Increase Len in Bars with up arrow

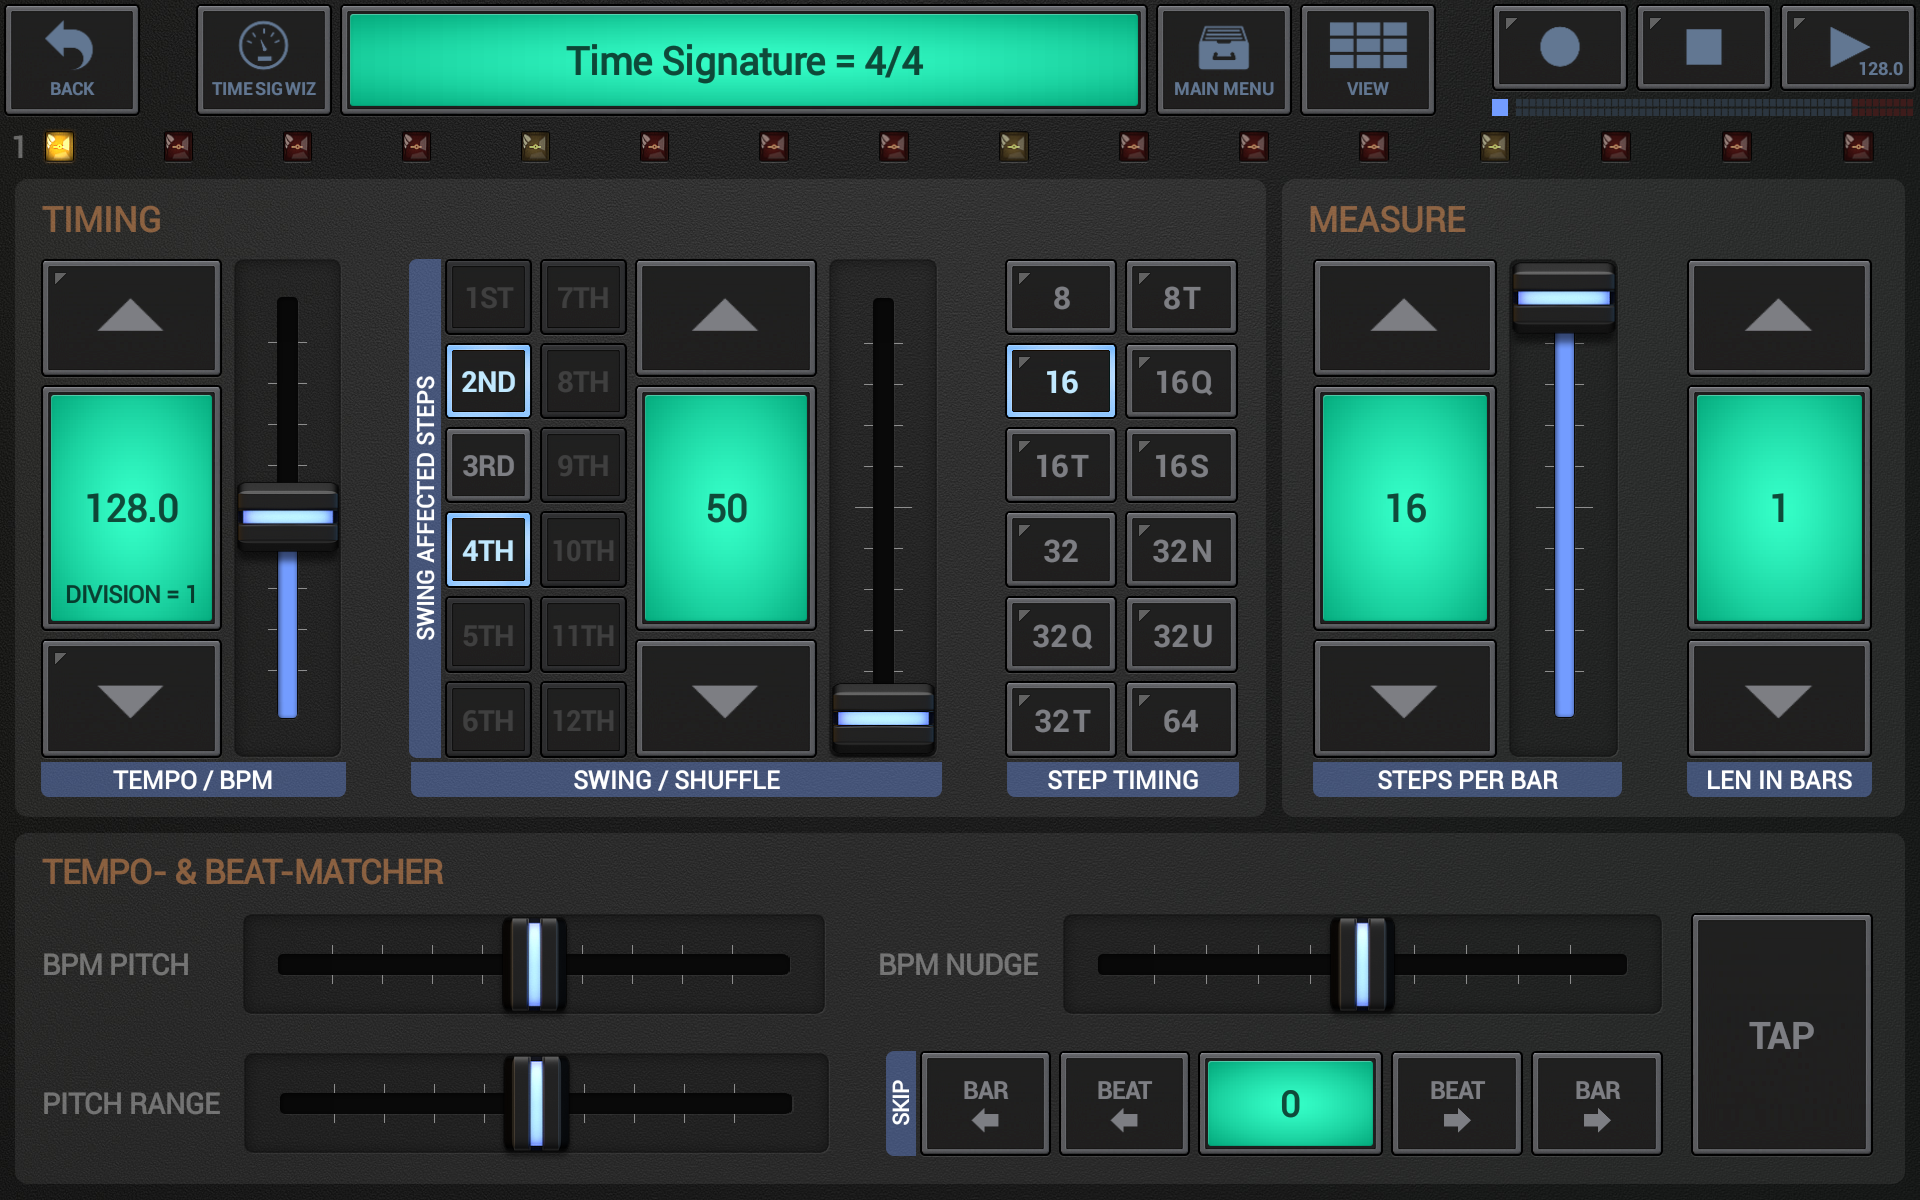pyautogui.click(x=1778, y=317)
